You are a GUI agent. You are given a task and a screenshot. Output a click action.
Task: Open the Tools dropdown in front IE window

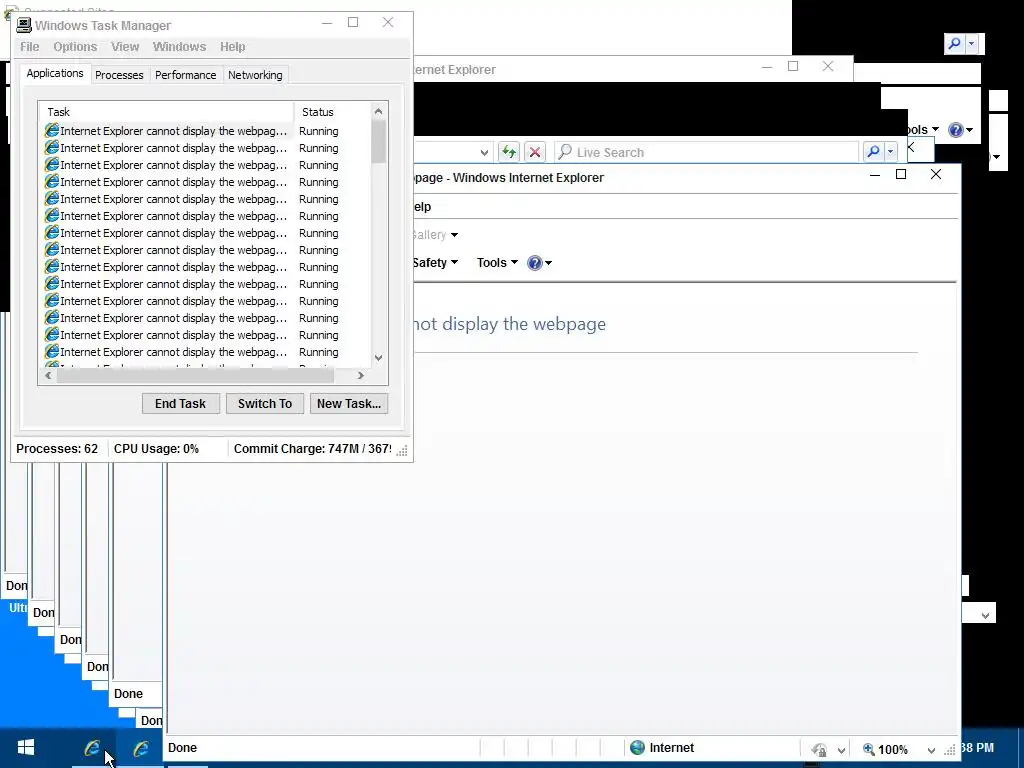tap(497, 263)
